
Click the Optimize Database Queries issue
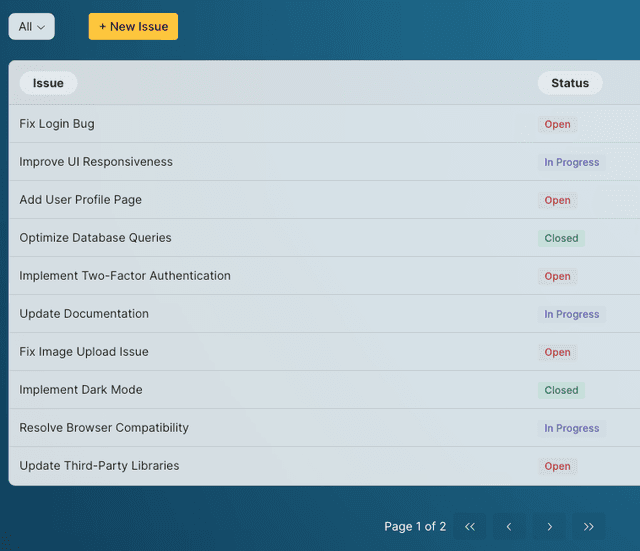(95, 238)
